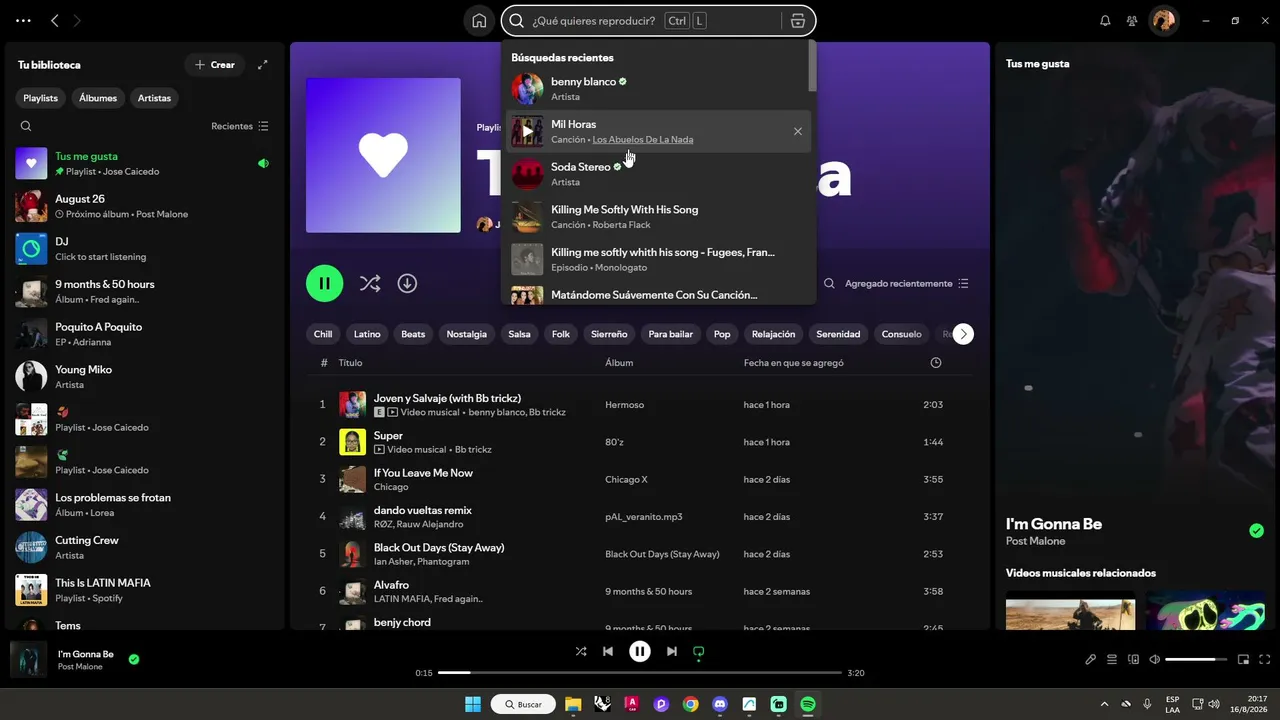Open the playback queue
The height and width of the screenshot is (720, 1280).
1112,660
